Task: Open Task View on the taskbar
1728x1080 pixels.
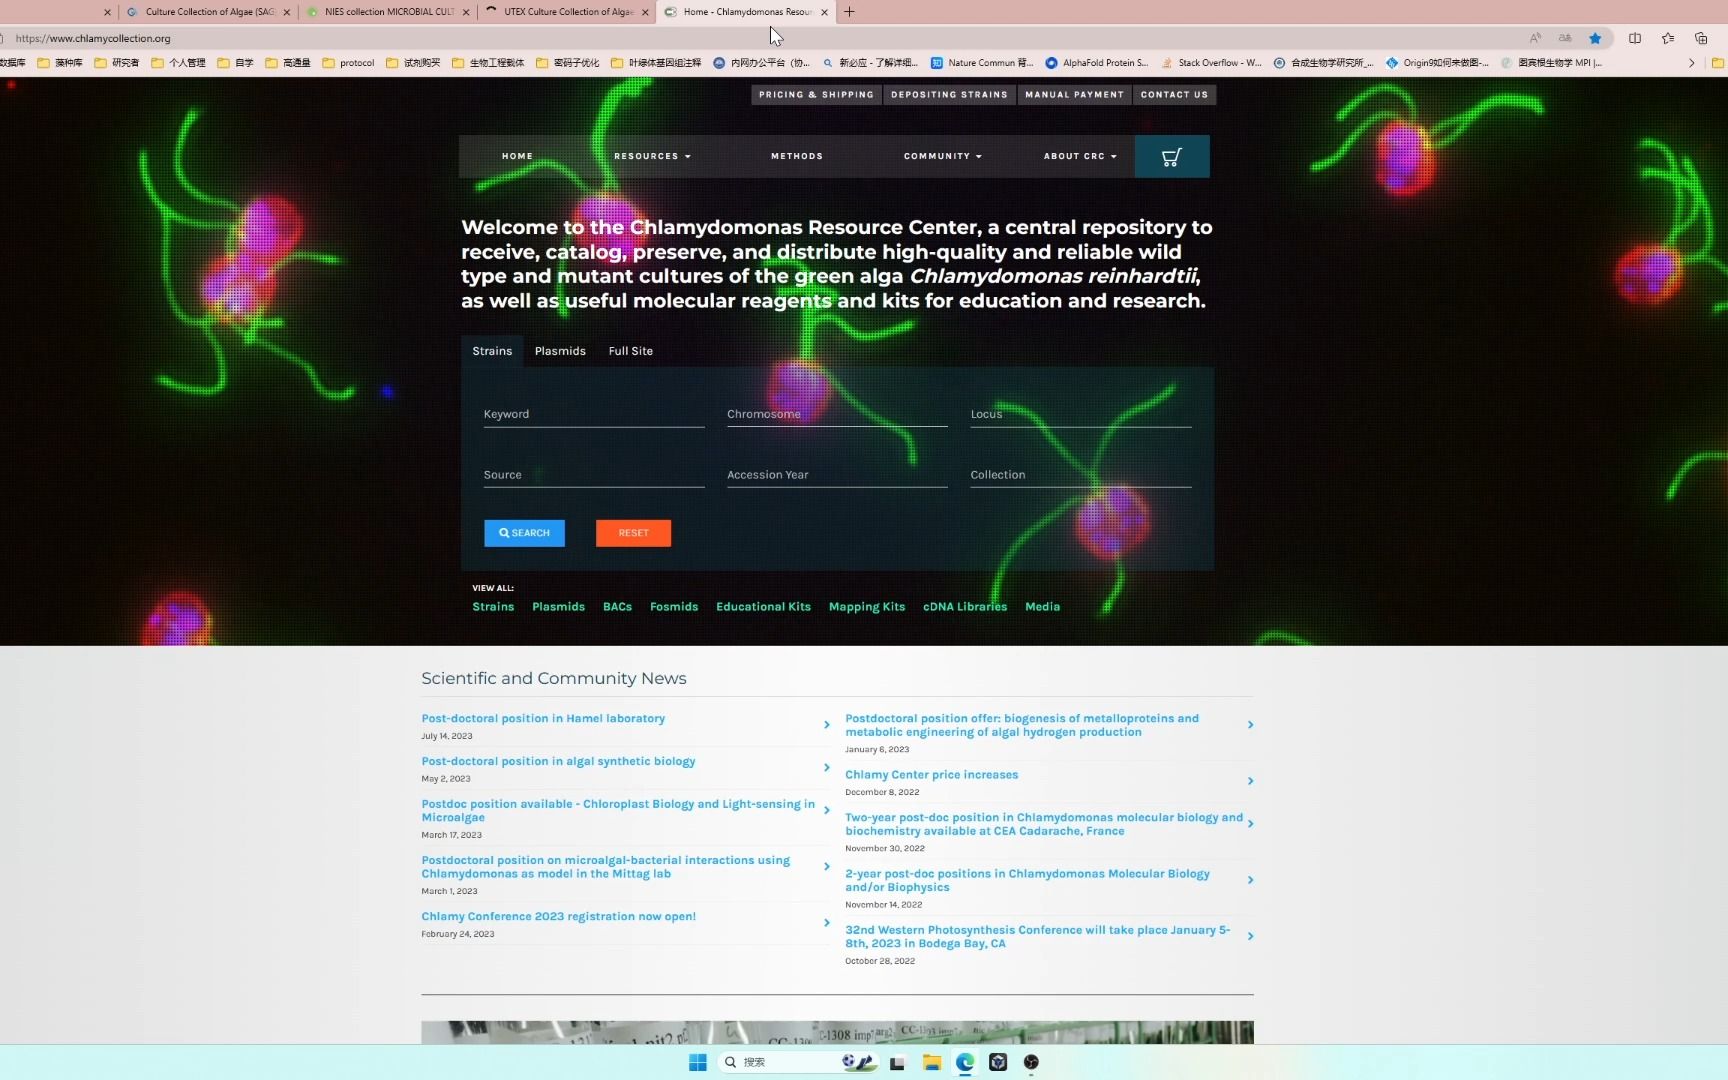Action: point(897,1062)
